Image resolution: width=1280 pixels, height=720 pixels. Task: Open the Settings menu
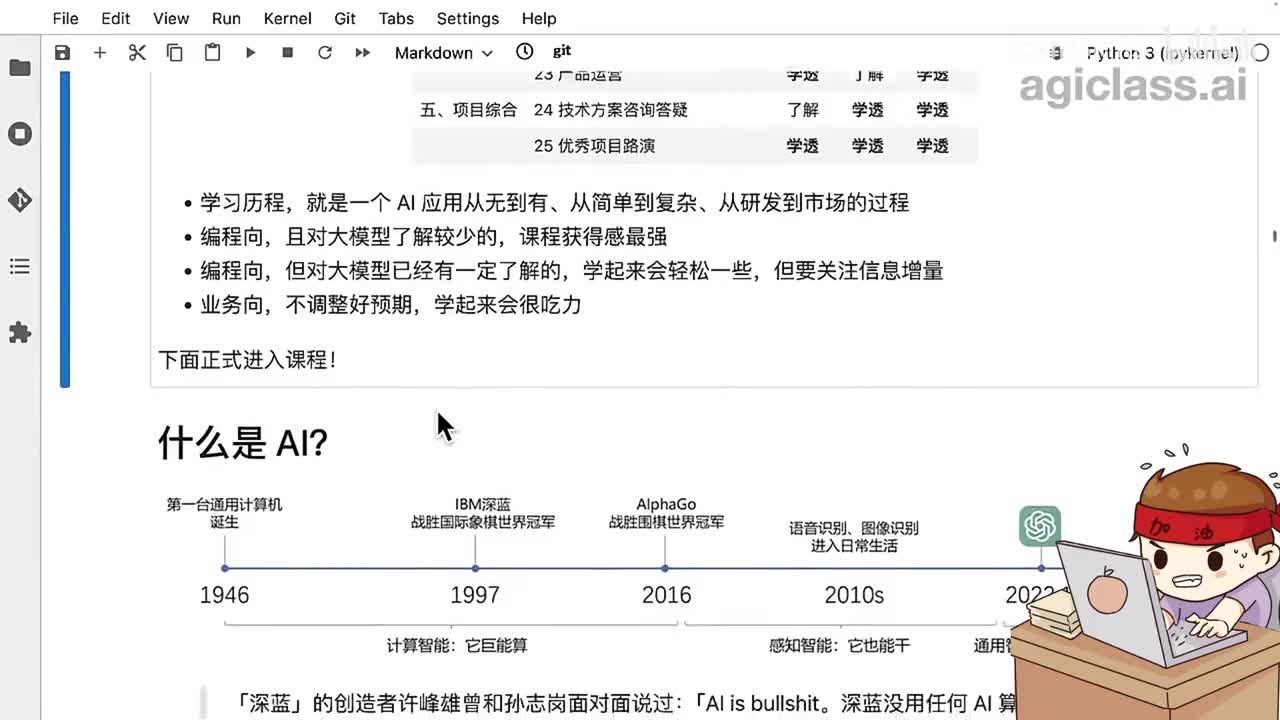coord(467,18)
